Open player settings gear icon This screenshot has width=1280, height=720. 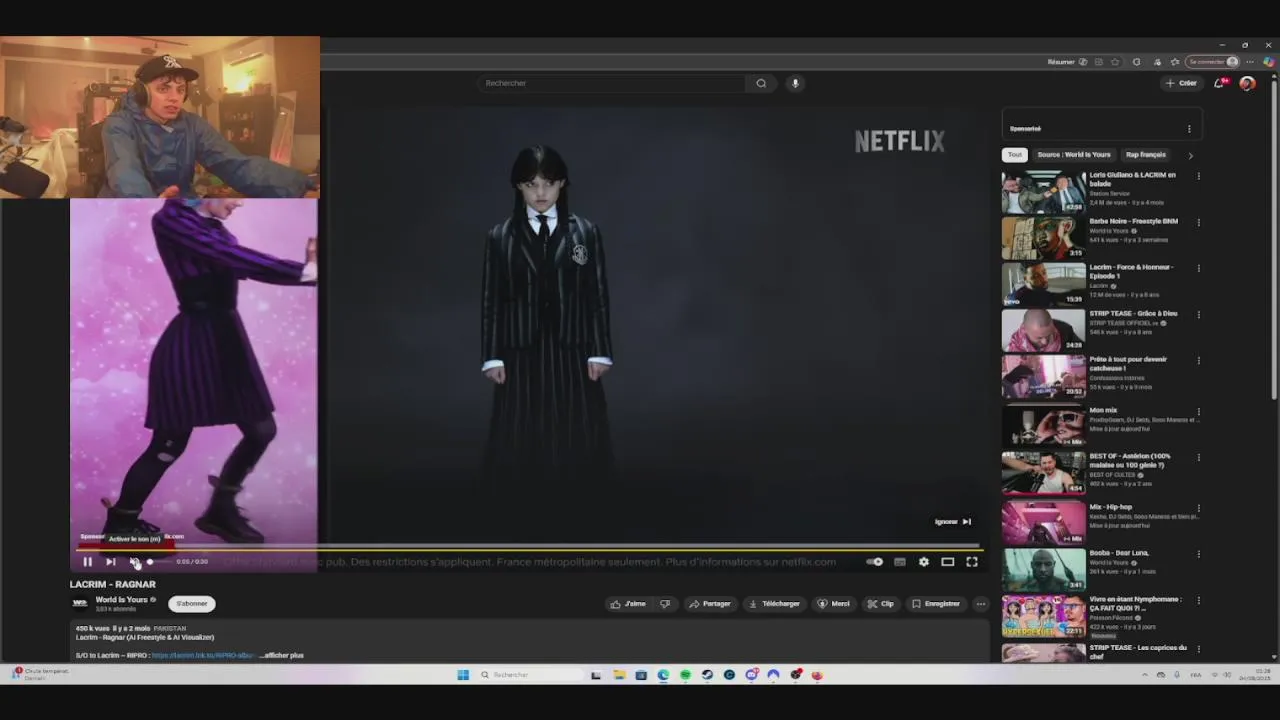924,562
